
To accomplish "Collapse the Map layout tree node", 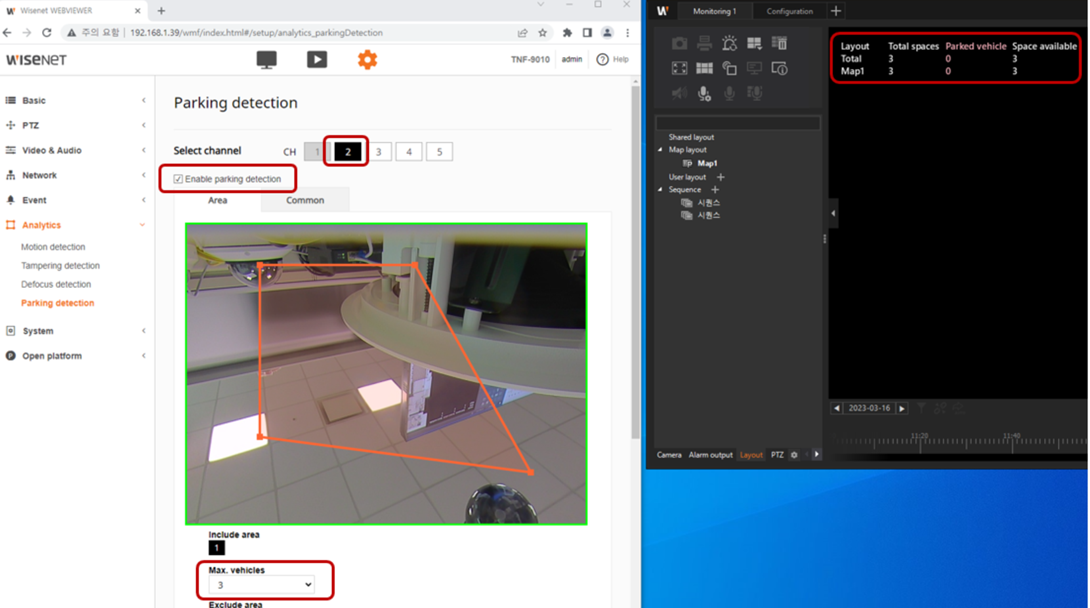I will (660, 150).
